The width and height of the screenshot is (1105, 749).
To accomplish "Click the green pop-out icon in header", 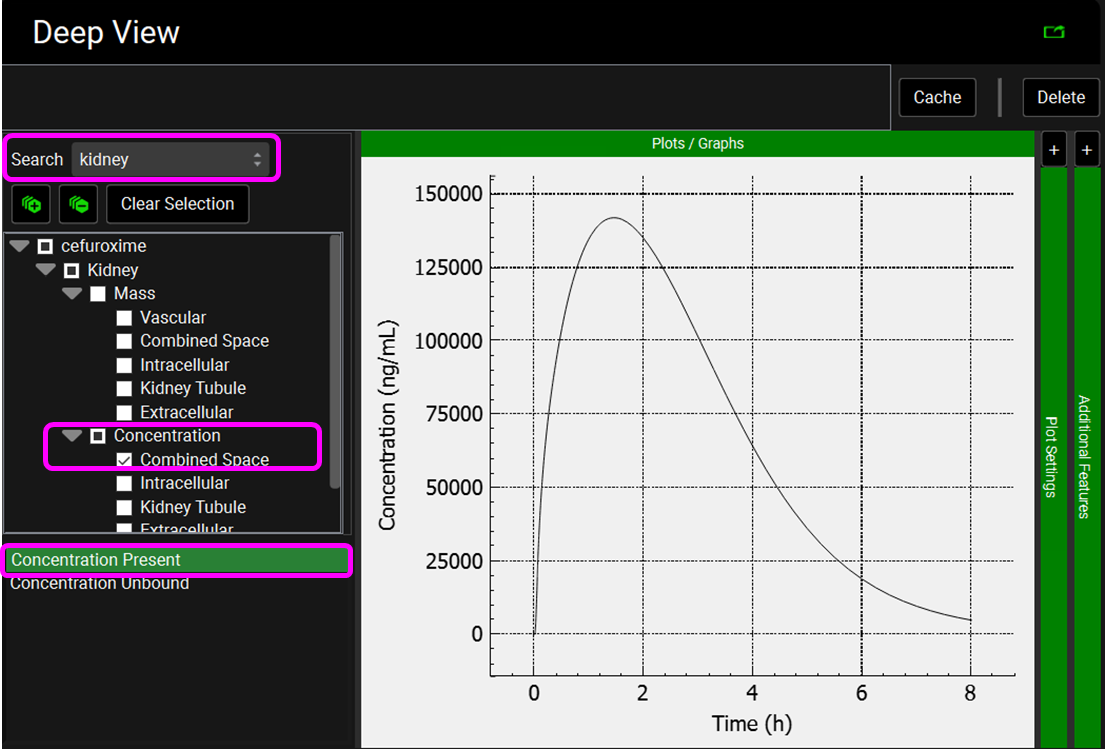I will click(1053, 33).
